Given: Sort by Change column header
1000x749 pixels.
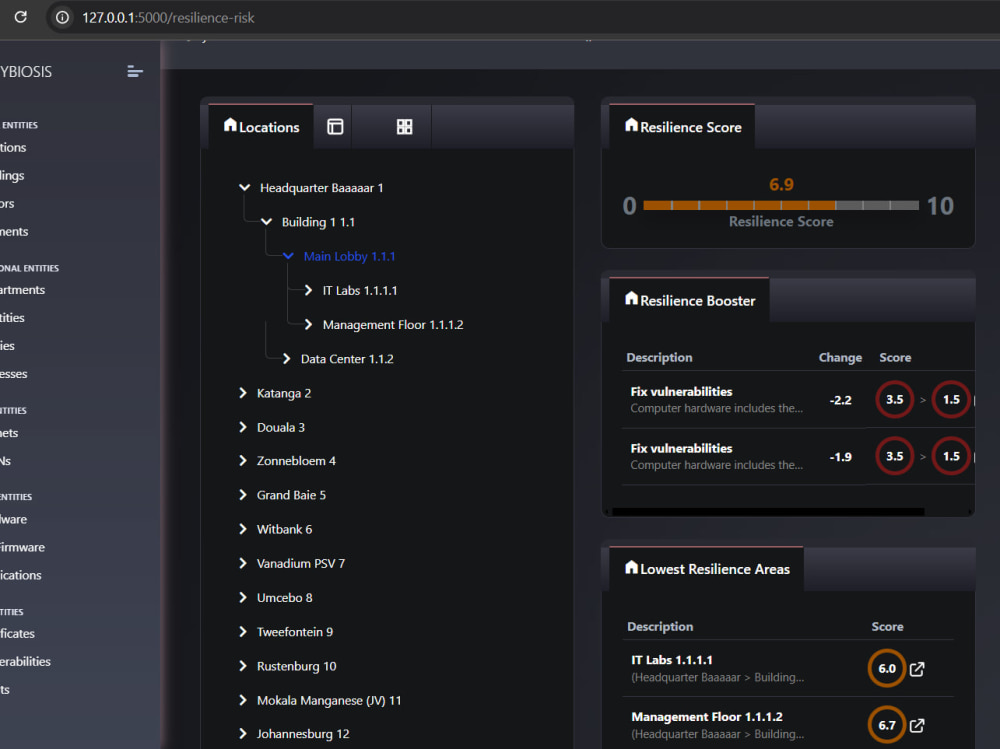Looking at the screenshot, I should point(840,357).
